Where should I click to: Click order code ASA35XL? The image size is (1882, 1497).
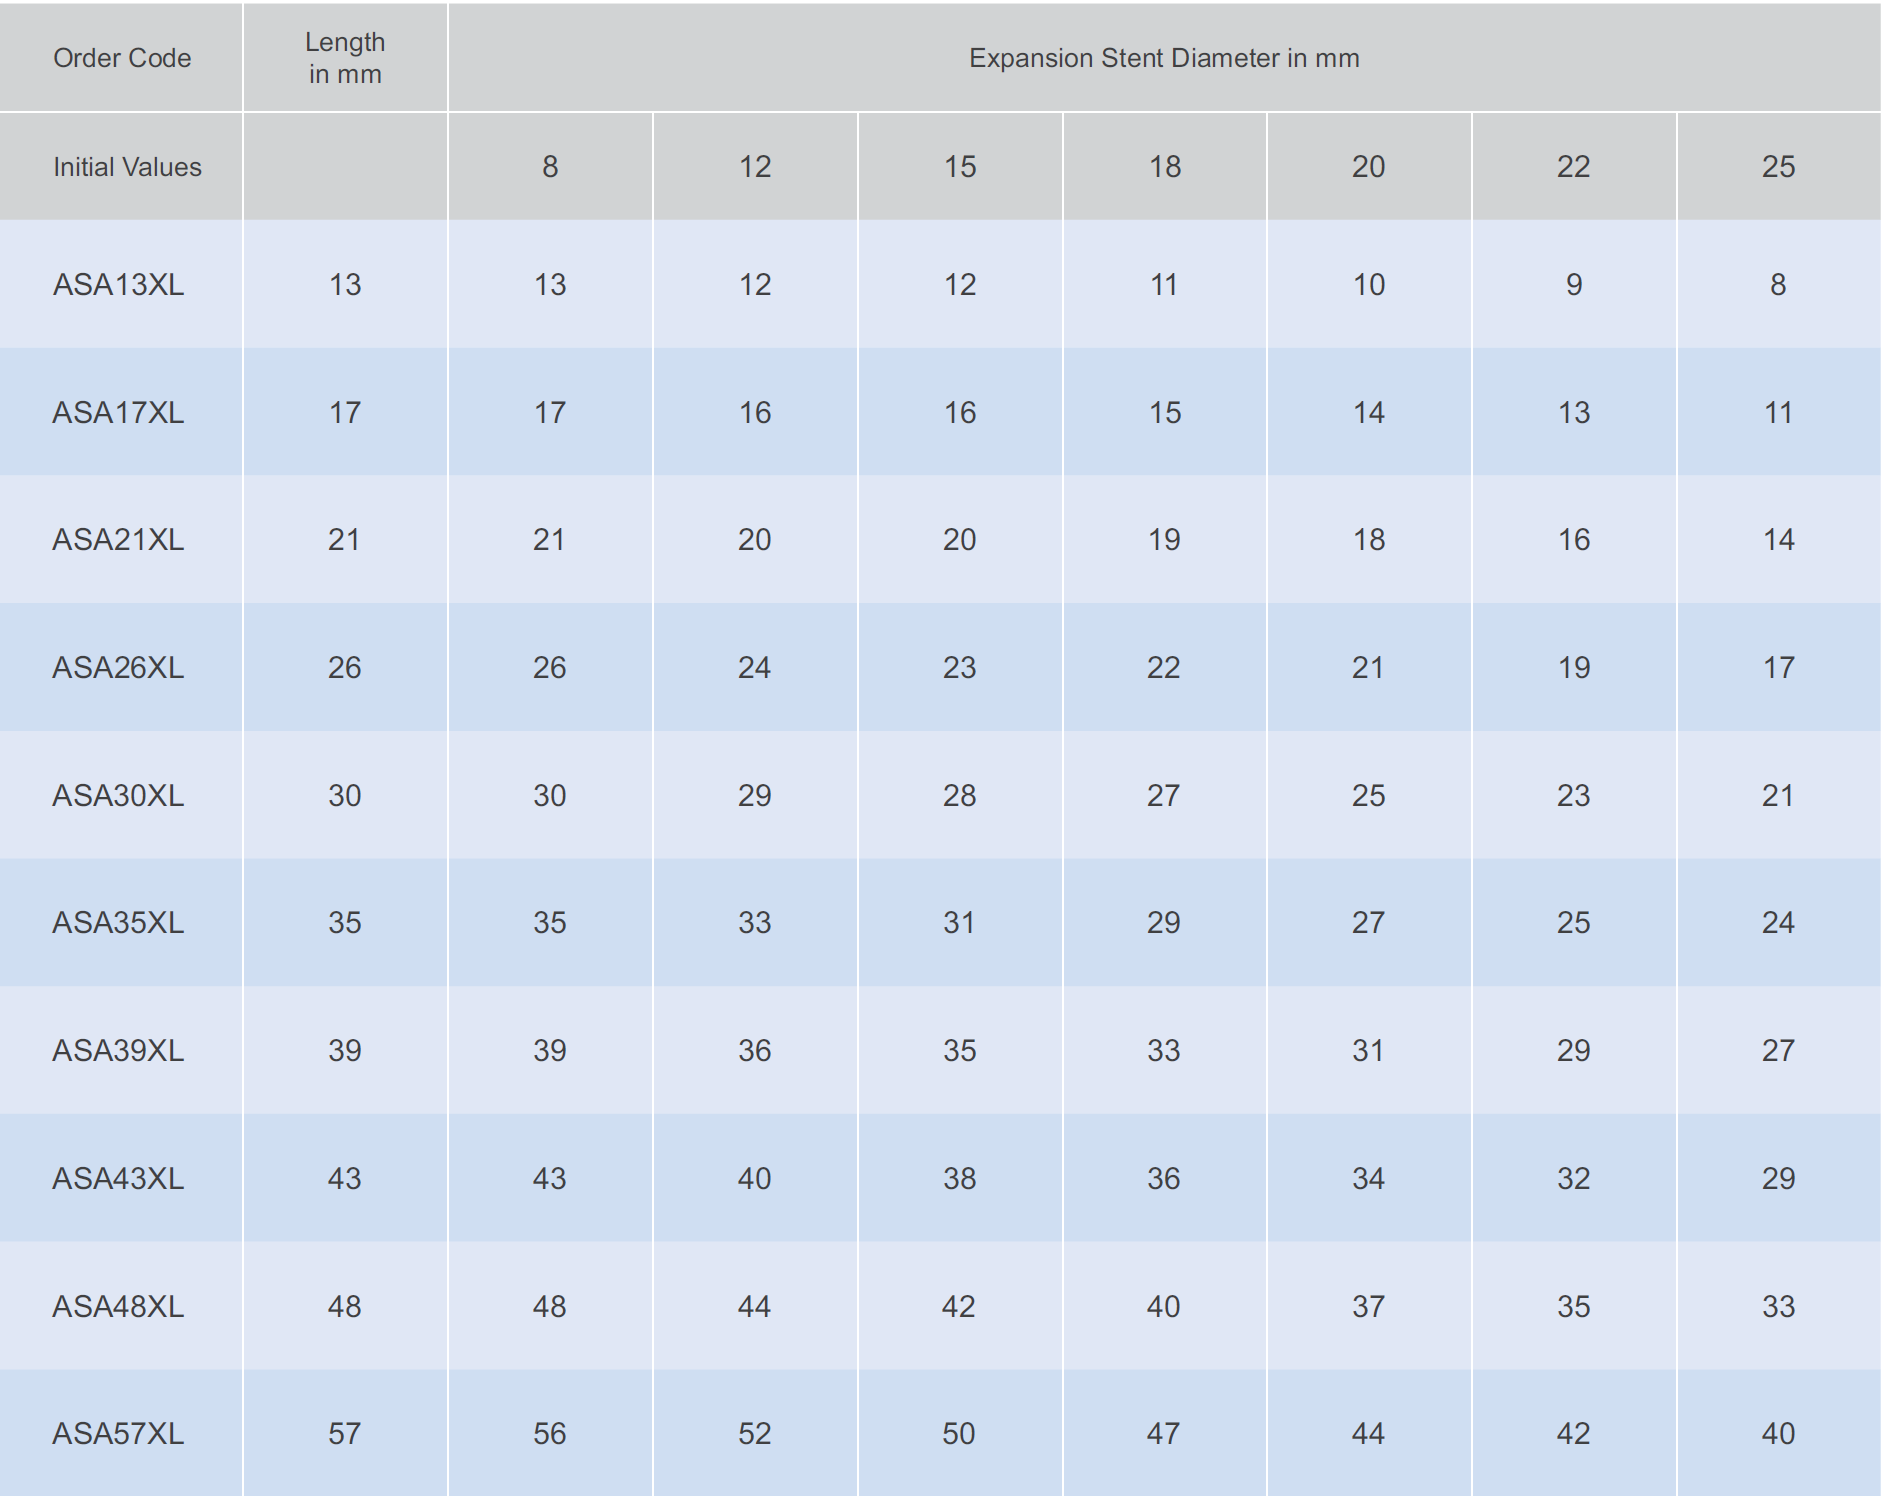point(118,923)
